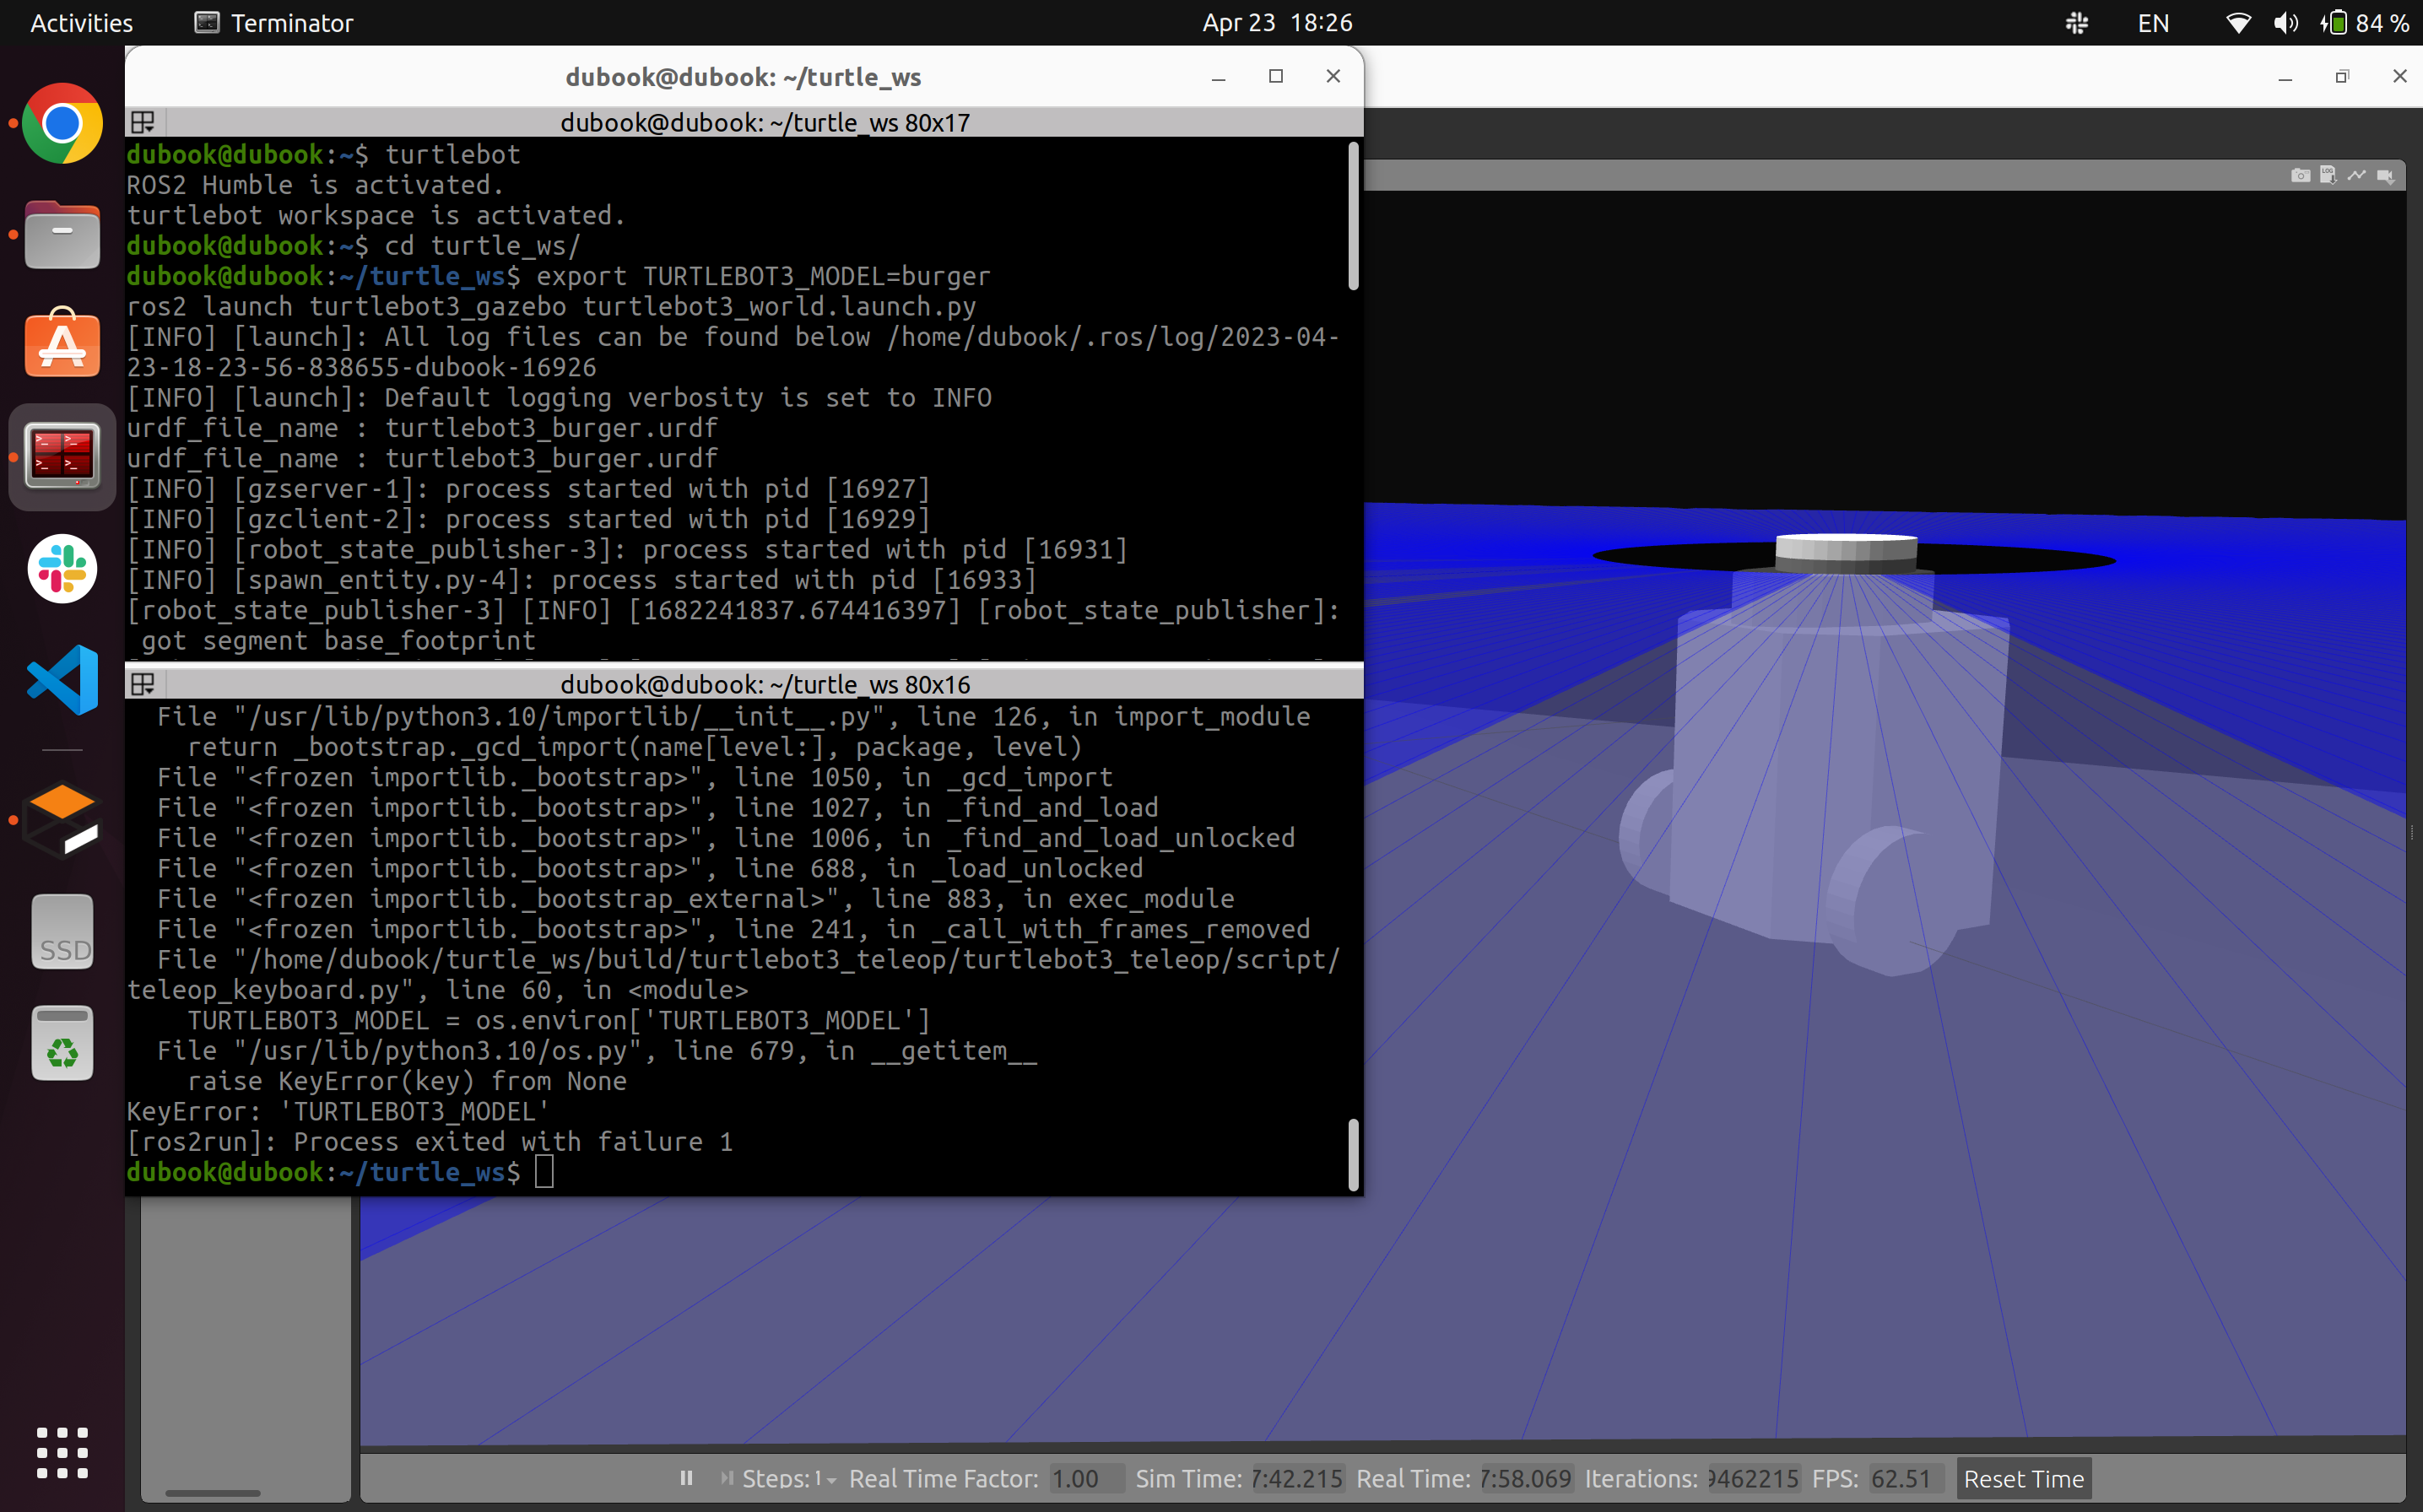The image size is (2423, 1512).
Task: Click the video record camera icon
Action: 2386,176
